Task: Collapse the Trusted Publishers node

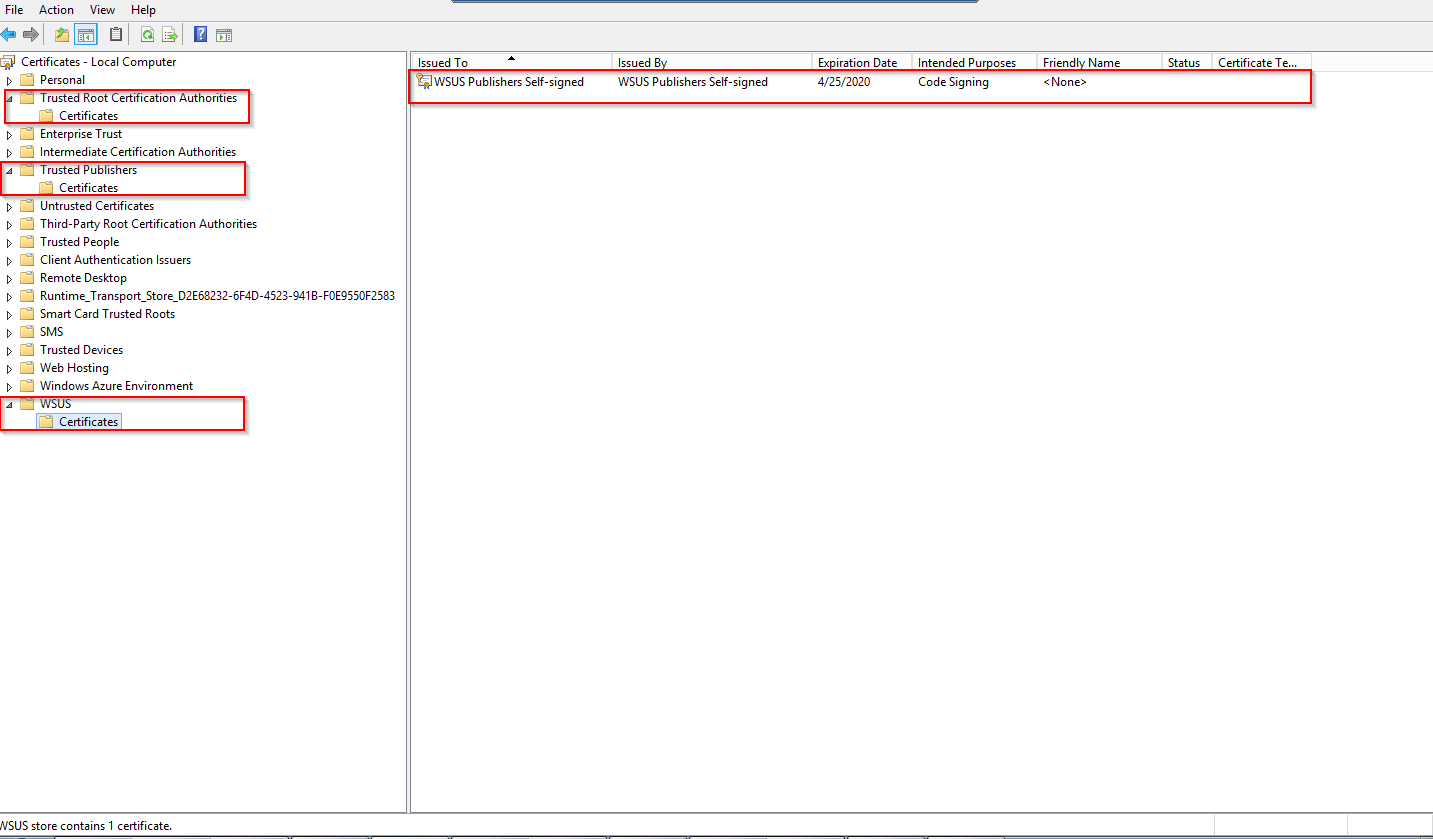Action: coord(10,170)
